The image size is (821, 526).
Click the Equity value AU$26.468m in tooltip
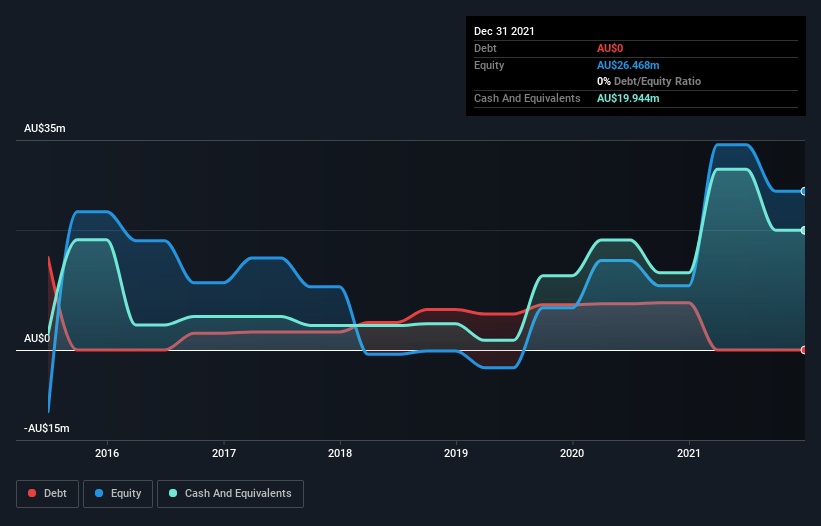[x=628, y=65]
